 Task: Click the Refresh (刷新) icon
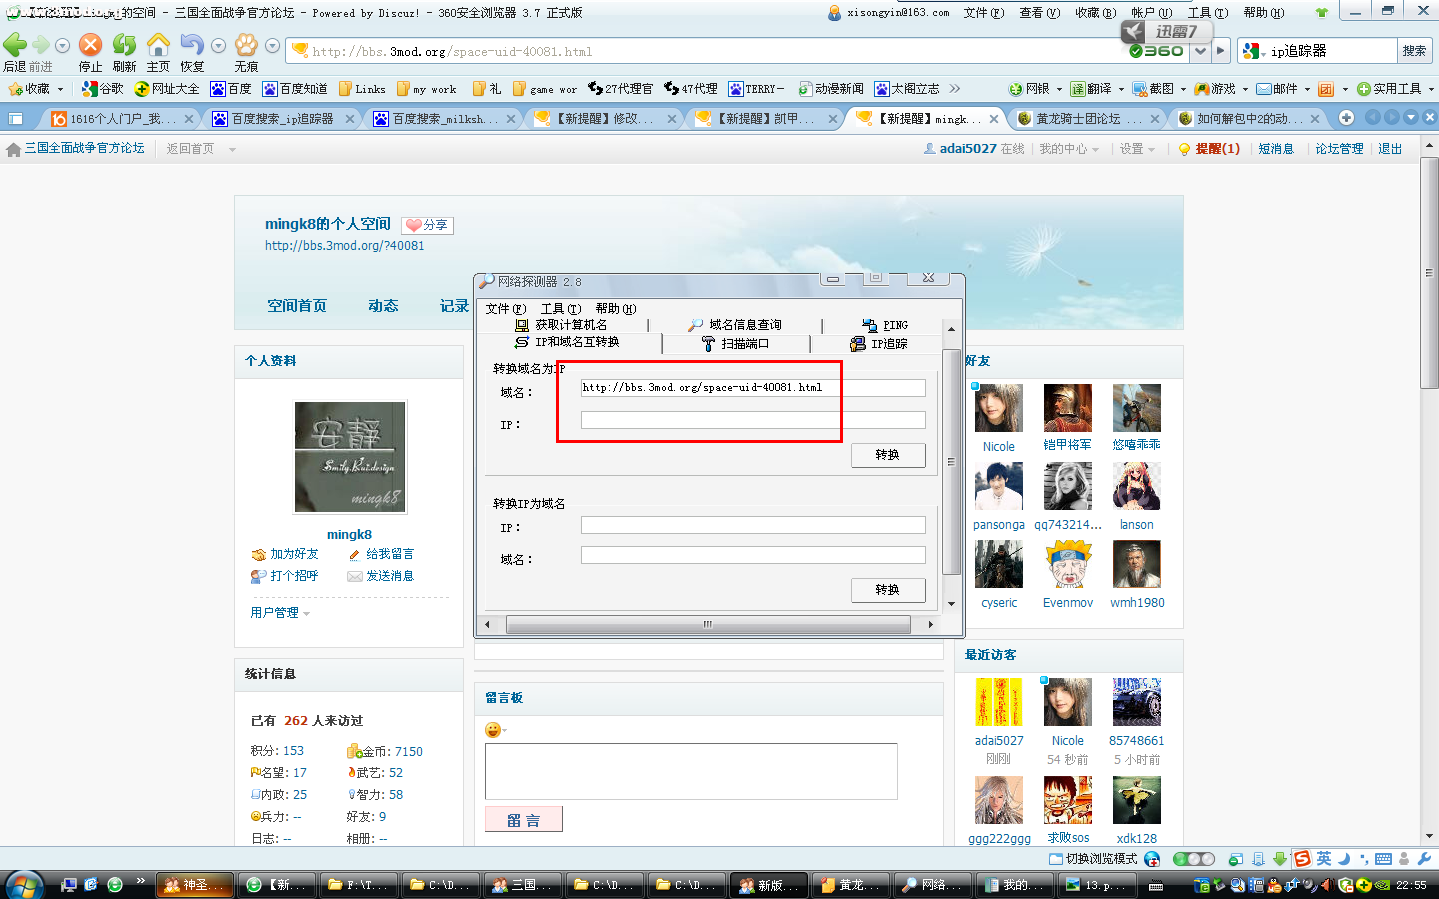[124, 45]
